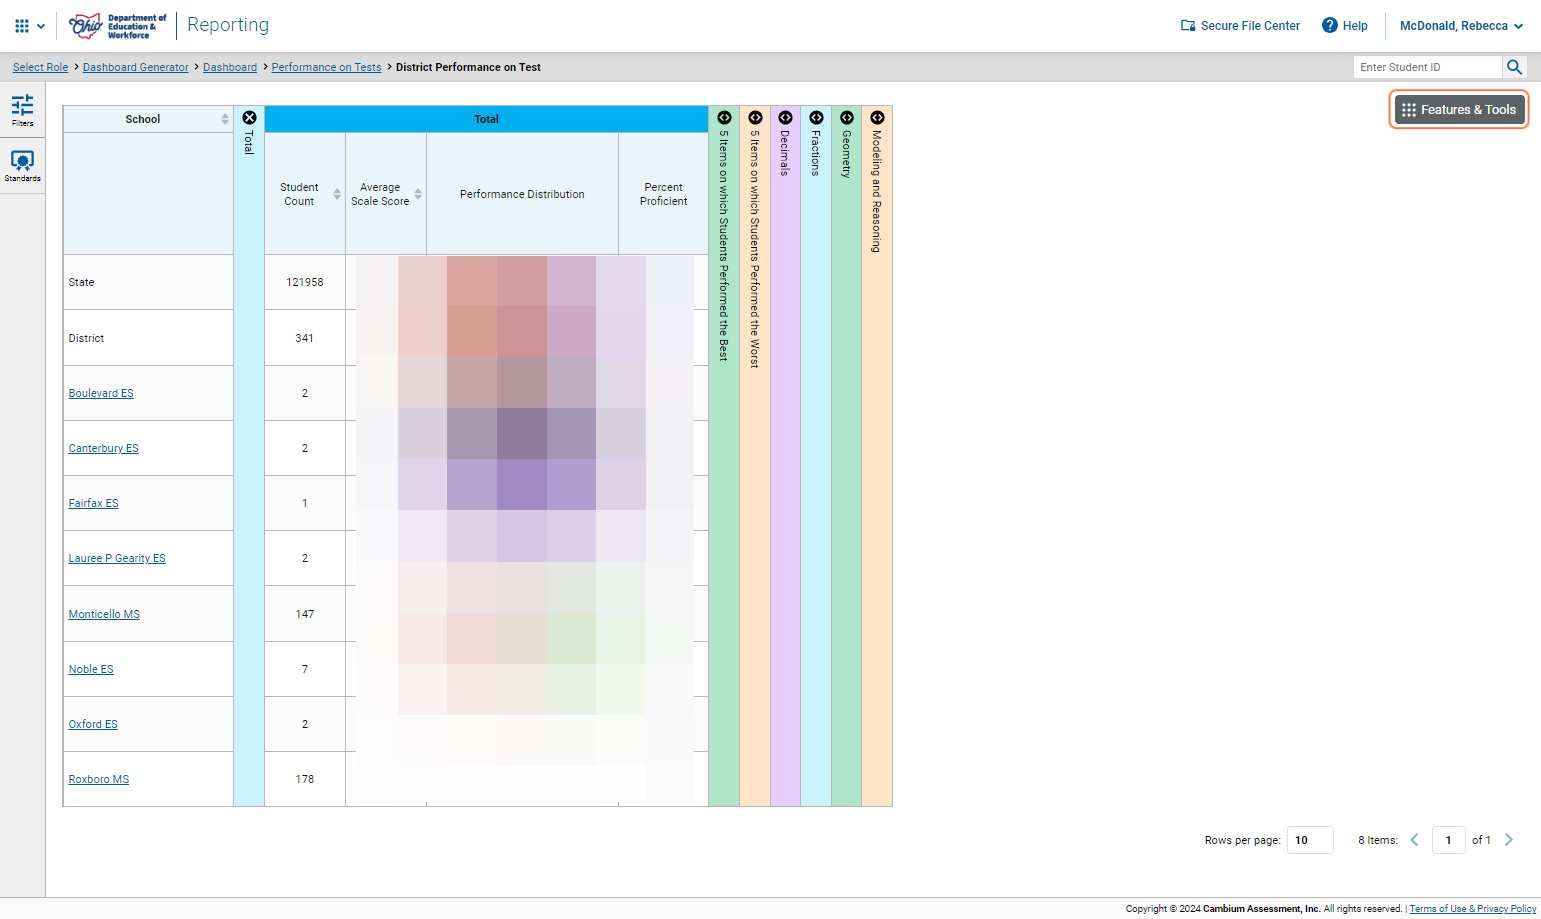This screenshot has height=919, width=1541.
Task: Click the student ID search magnifier
Action: pyautogui.click(x=1514, y=67)
